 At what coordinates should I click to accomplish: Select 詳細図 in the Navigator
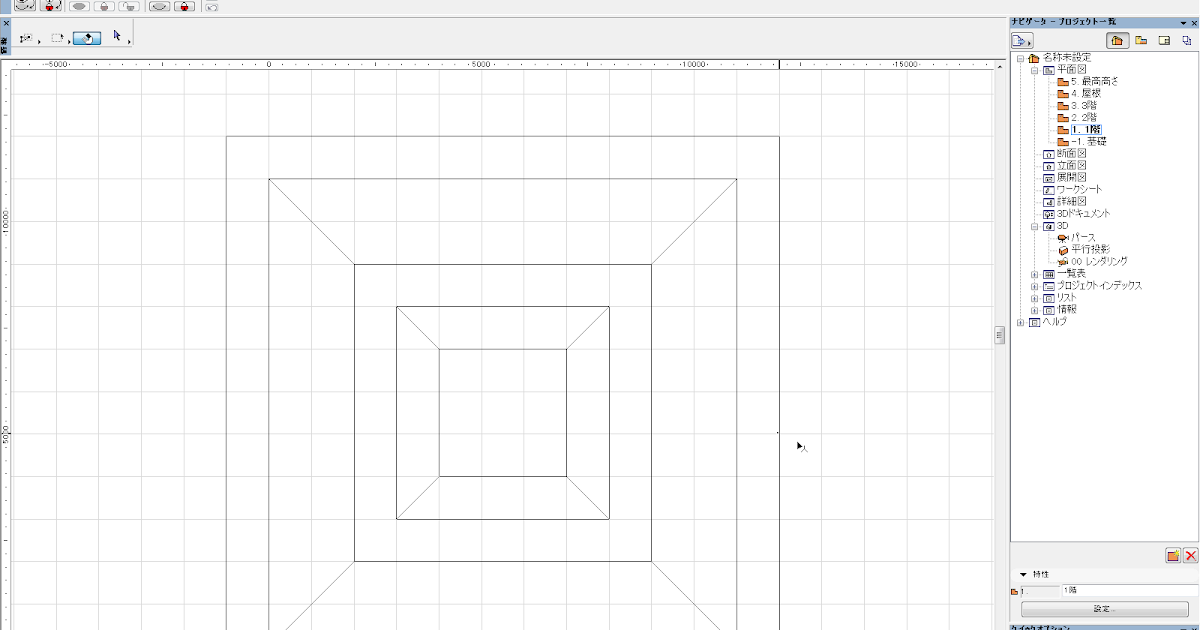[x=1071, y=202]
